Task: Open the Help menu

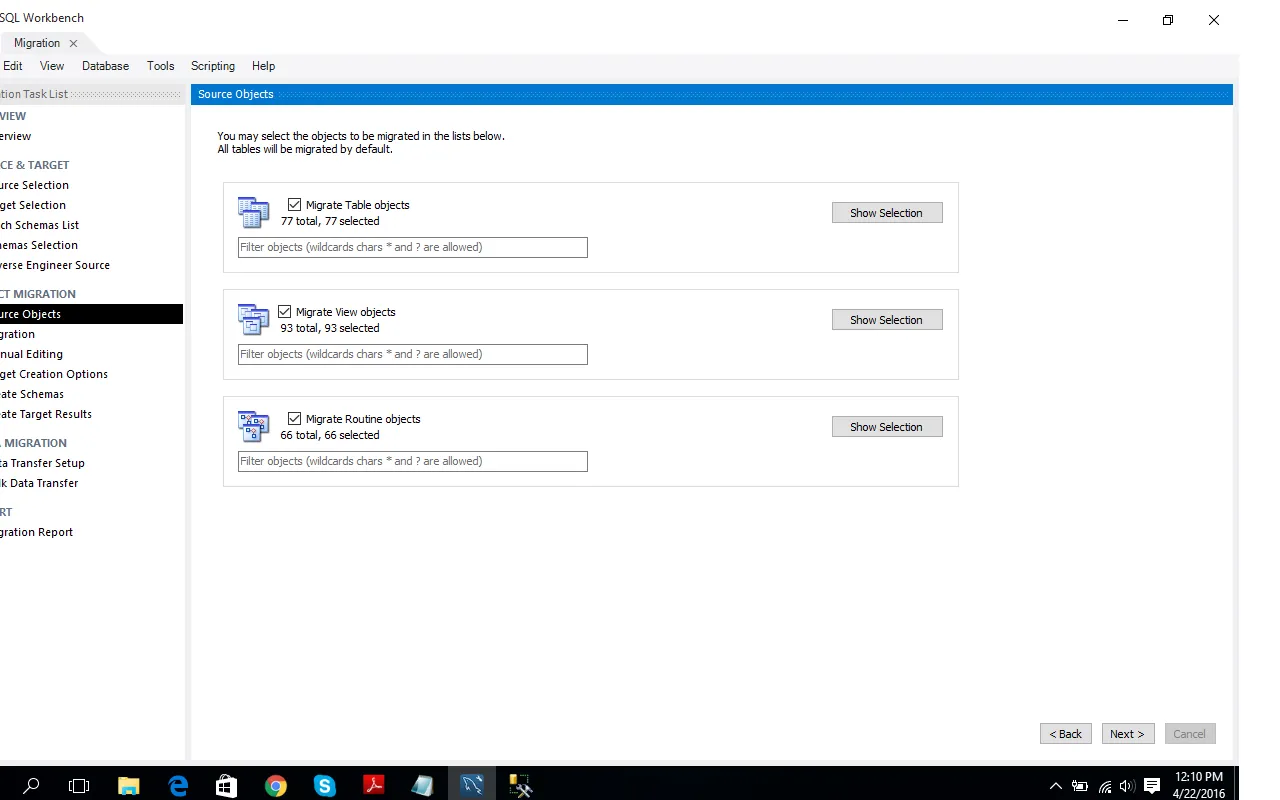Action: click(263, 66)
